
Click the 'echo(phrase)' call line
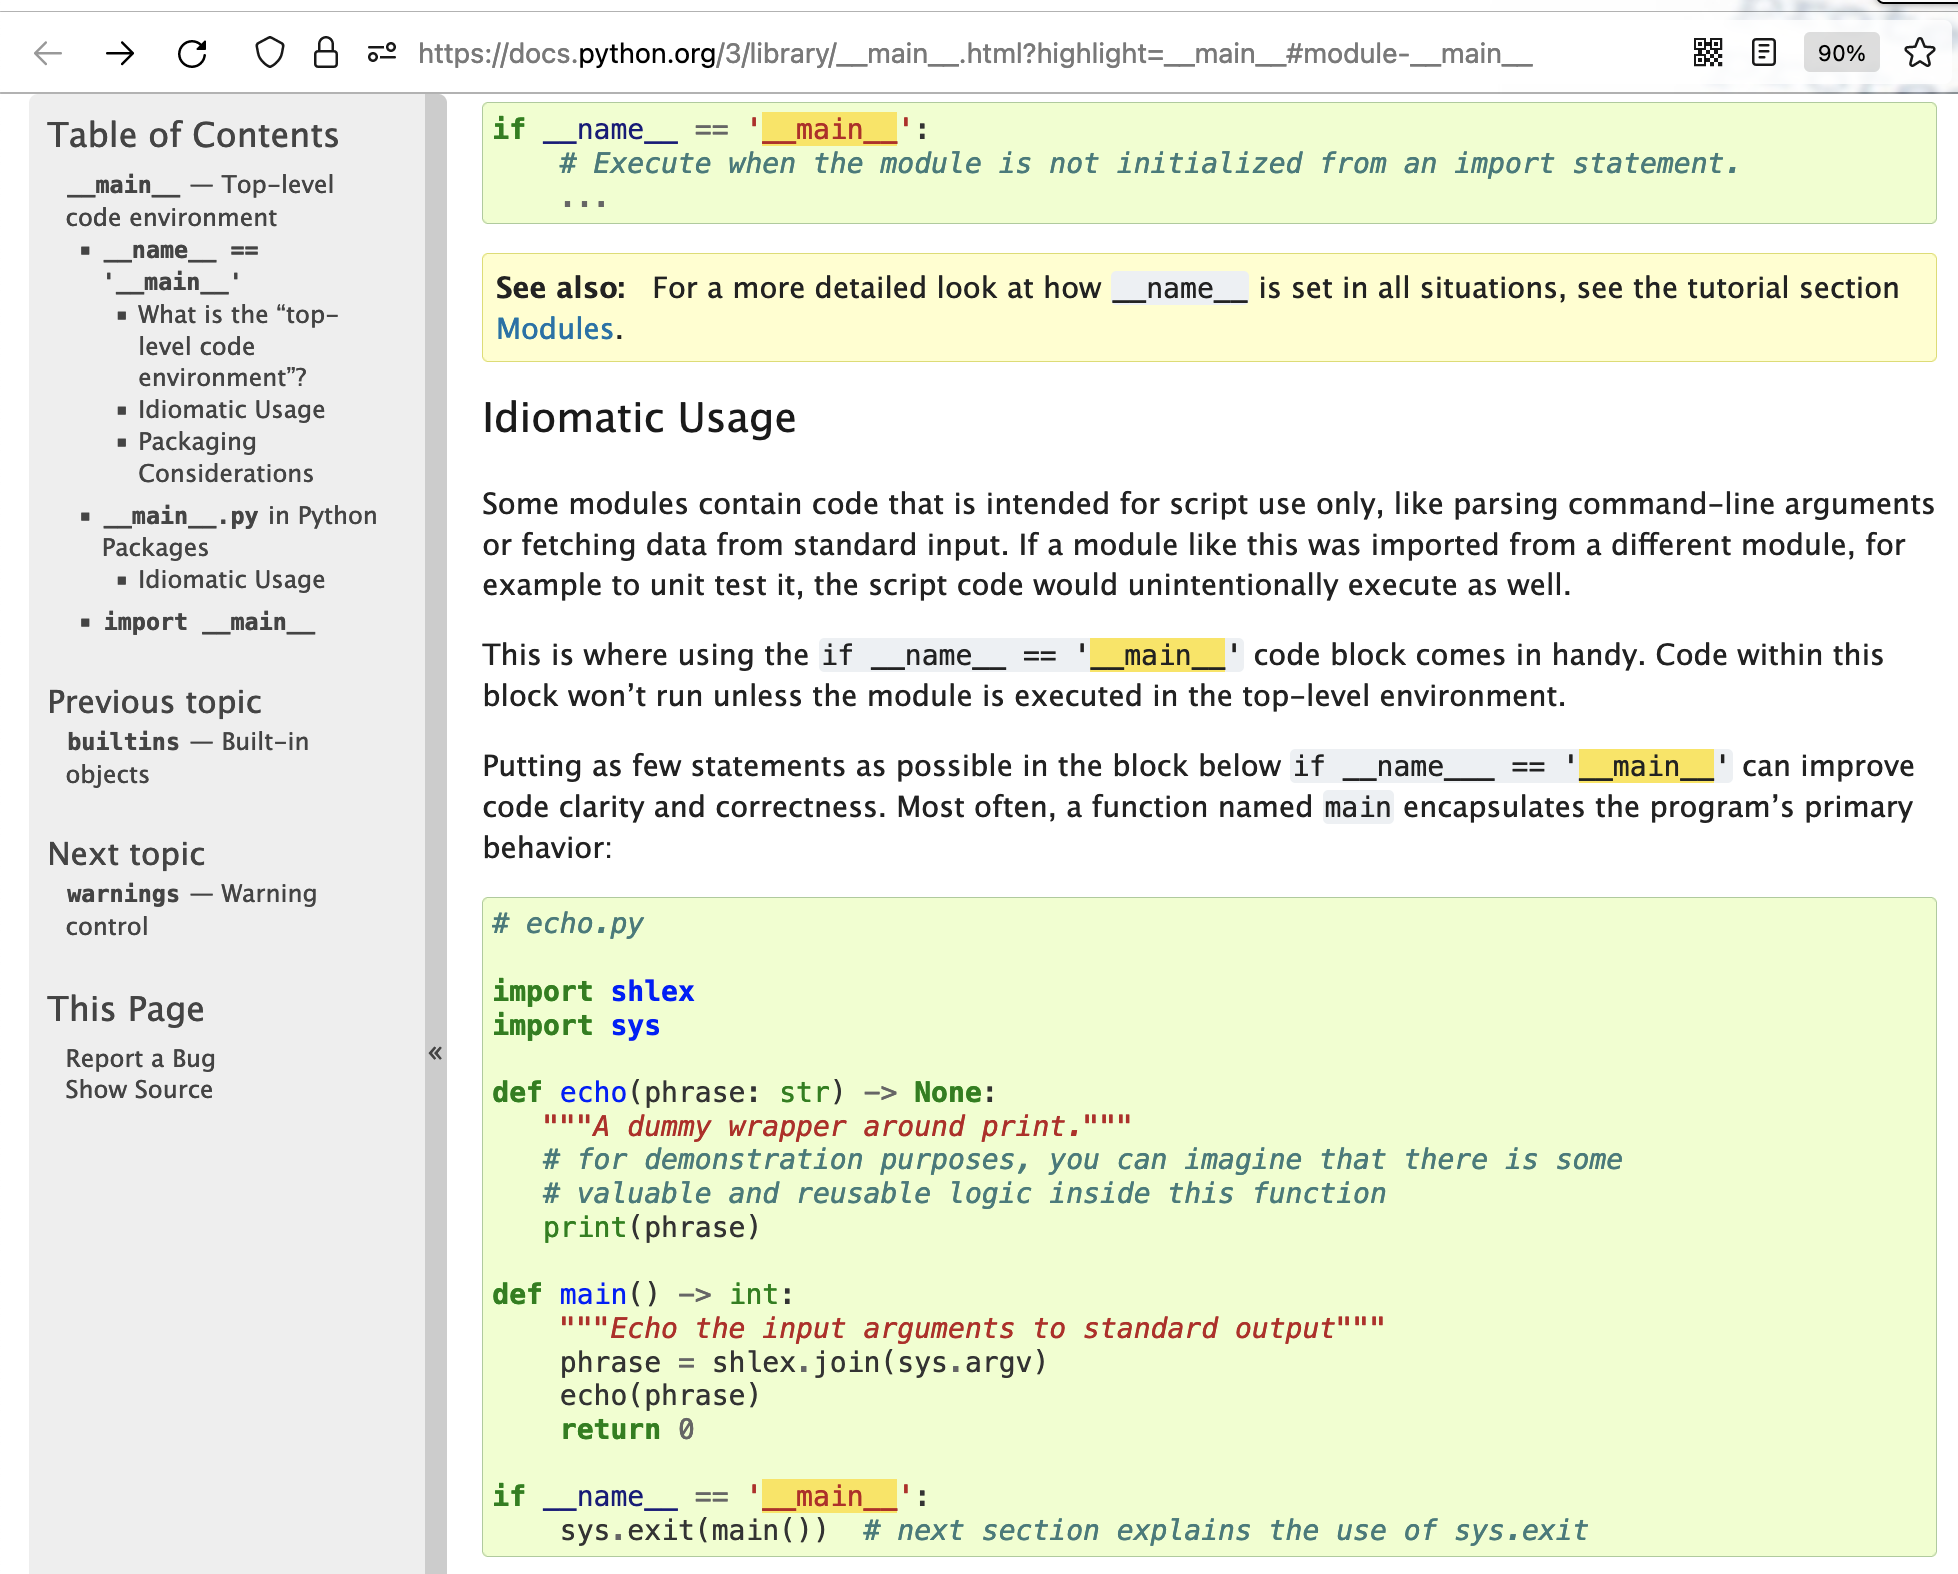coord(660,1395)
